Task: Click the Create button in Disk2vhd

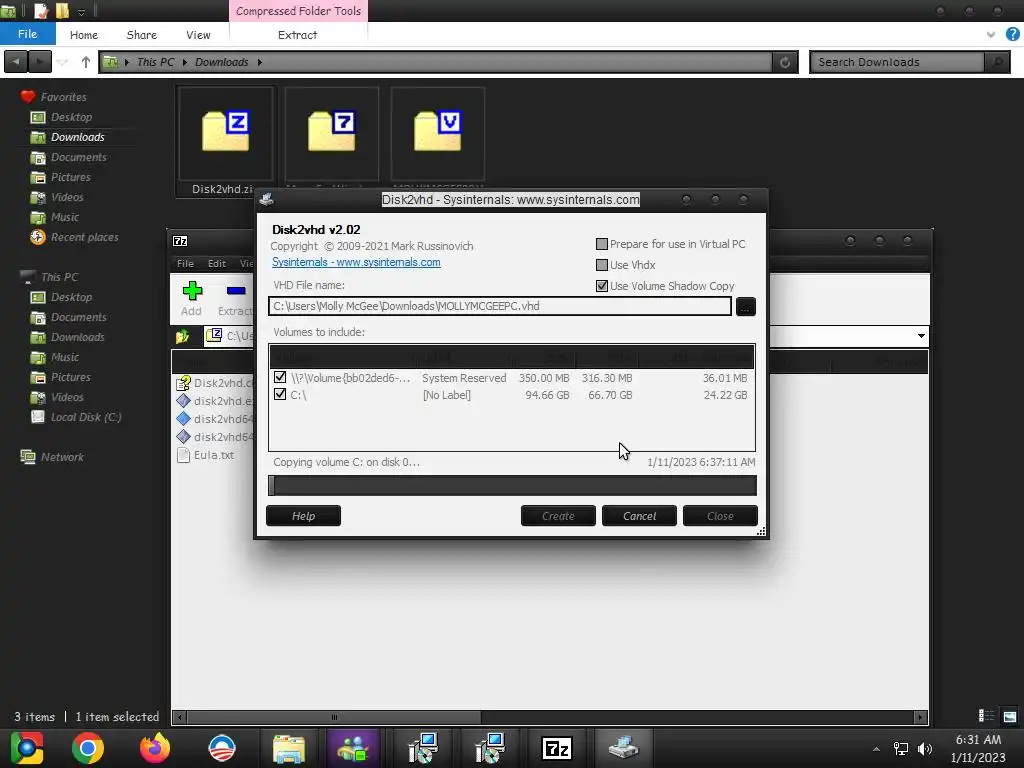Action: click(x=558, y=516)
